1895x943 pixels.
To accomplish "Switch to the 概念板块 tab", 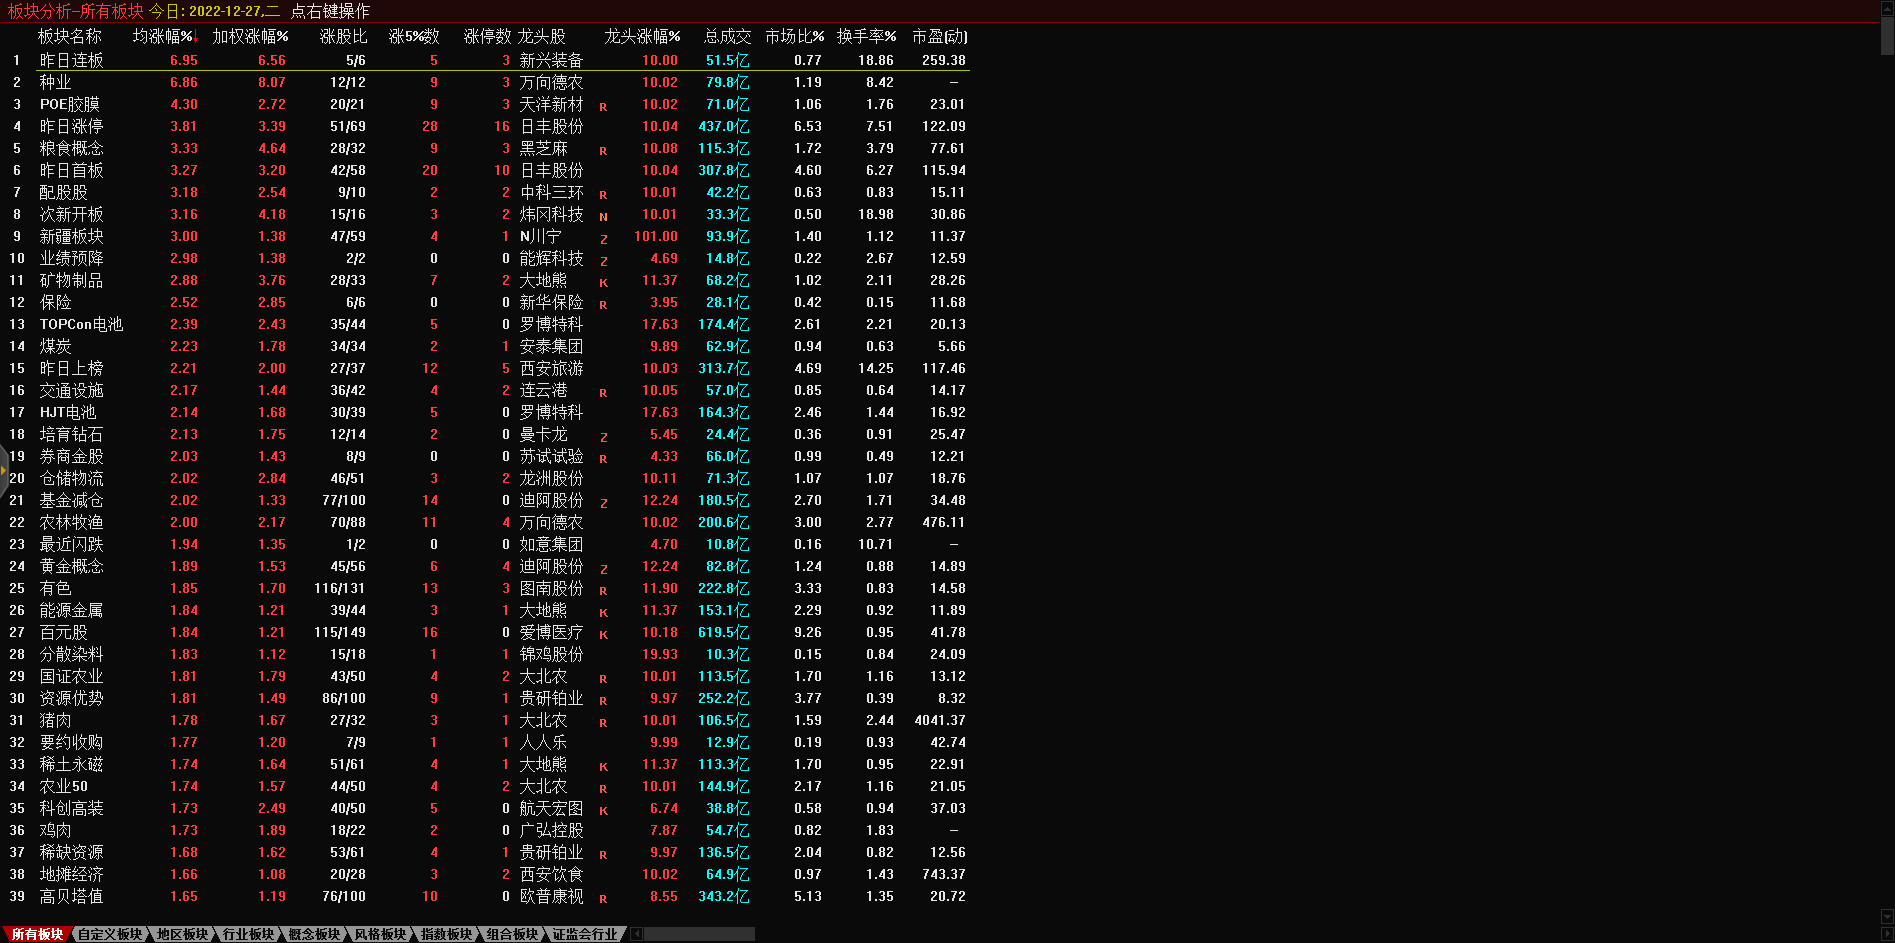I will [x=314, y=934].
